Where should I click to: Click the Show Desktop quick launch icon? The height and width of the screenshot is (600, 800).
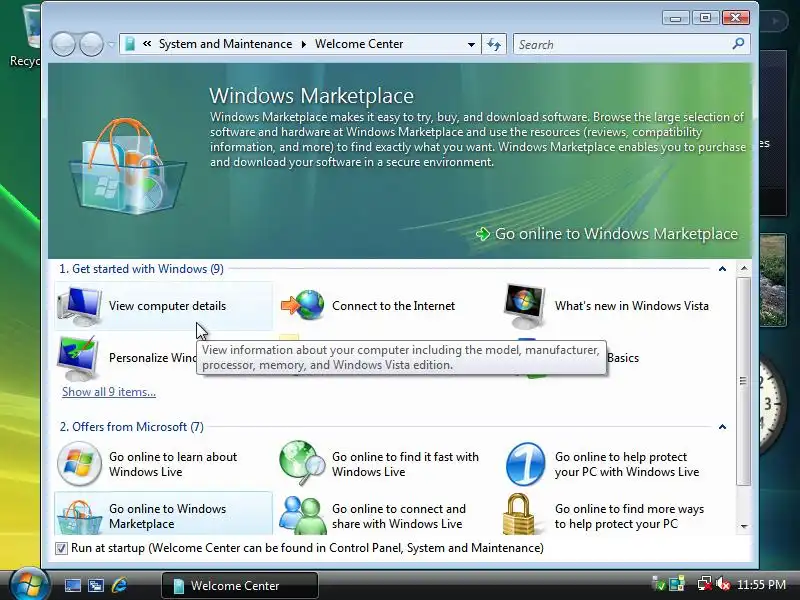point(72,585)
